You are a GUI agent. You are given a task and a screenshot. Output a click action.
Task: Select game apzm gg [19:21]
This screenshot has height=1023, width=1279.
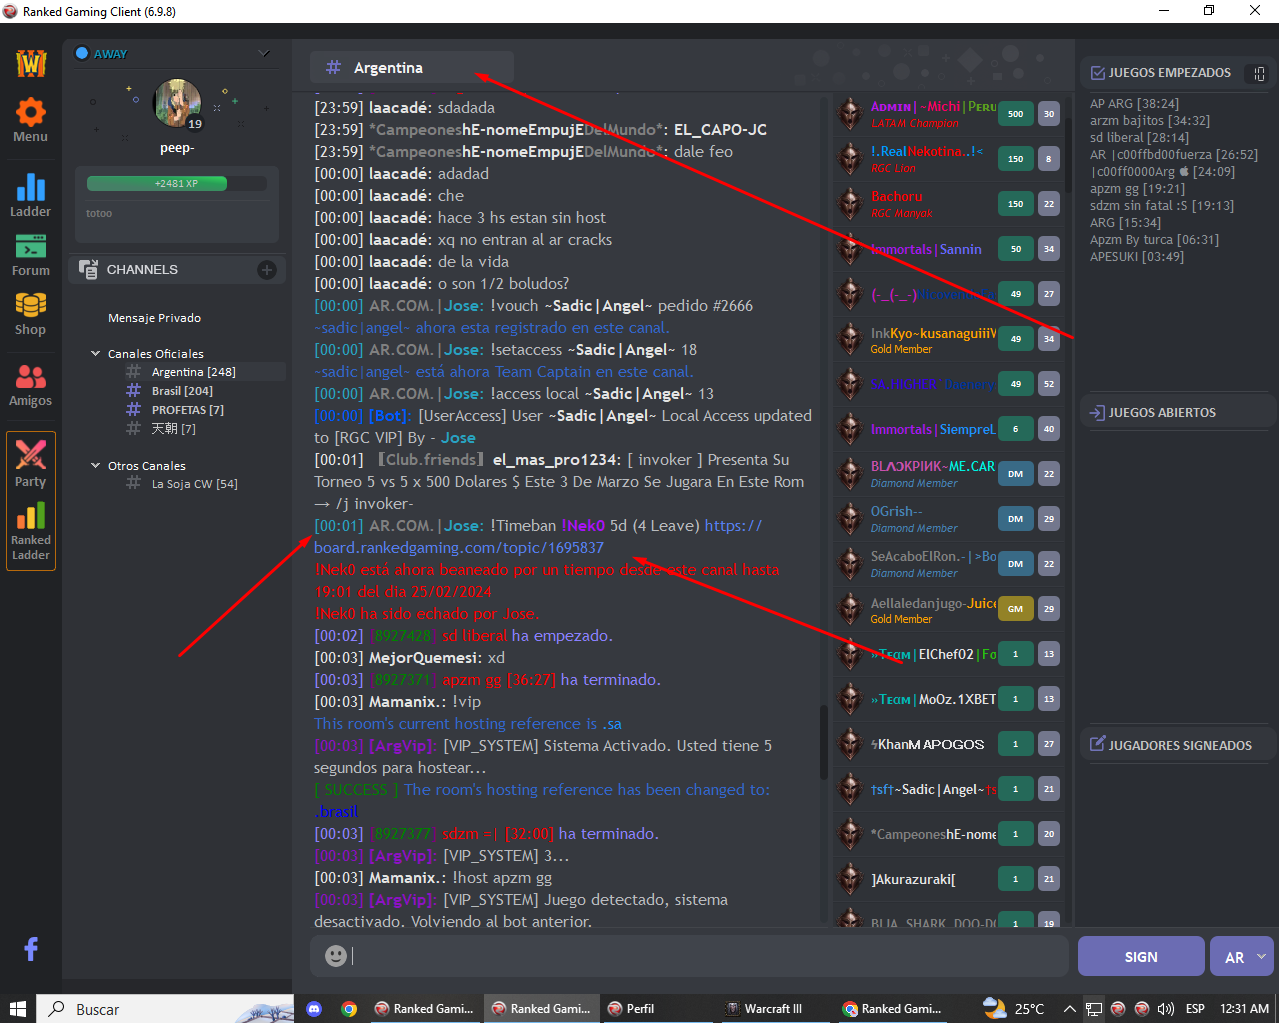(x=1137, y=189)
